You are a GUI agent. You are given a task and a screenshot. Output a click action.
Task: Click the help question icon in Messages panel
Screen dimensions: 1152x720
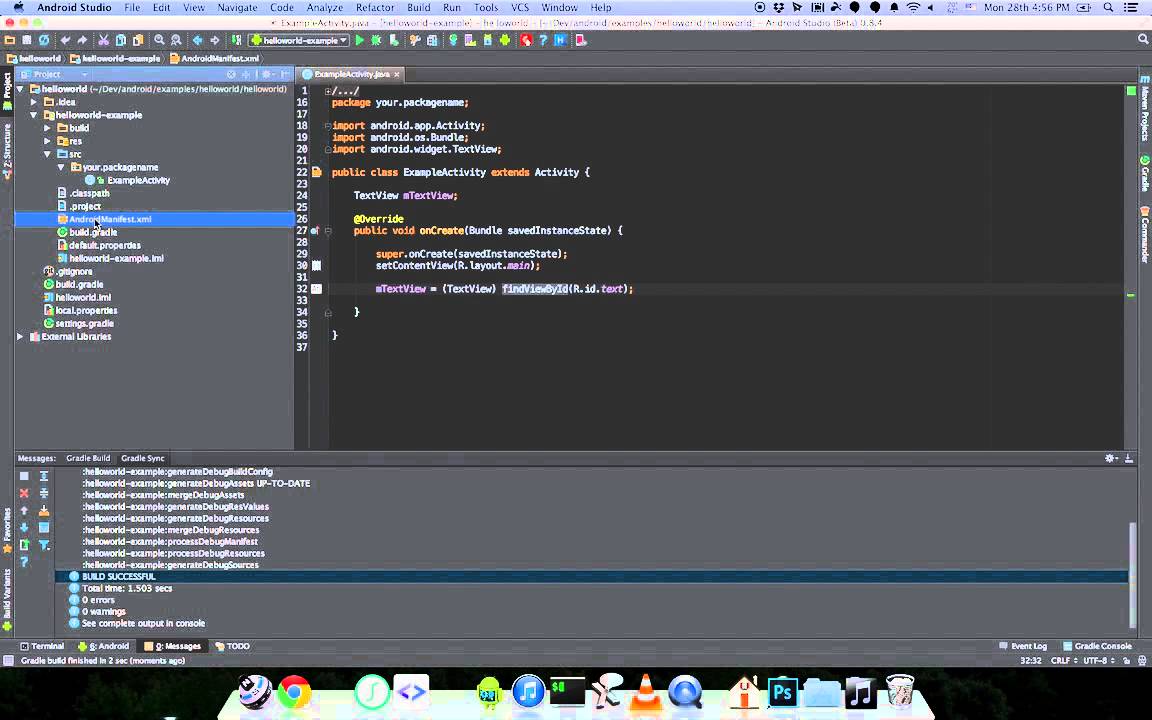(24, 562)
